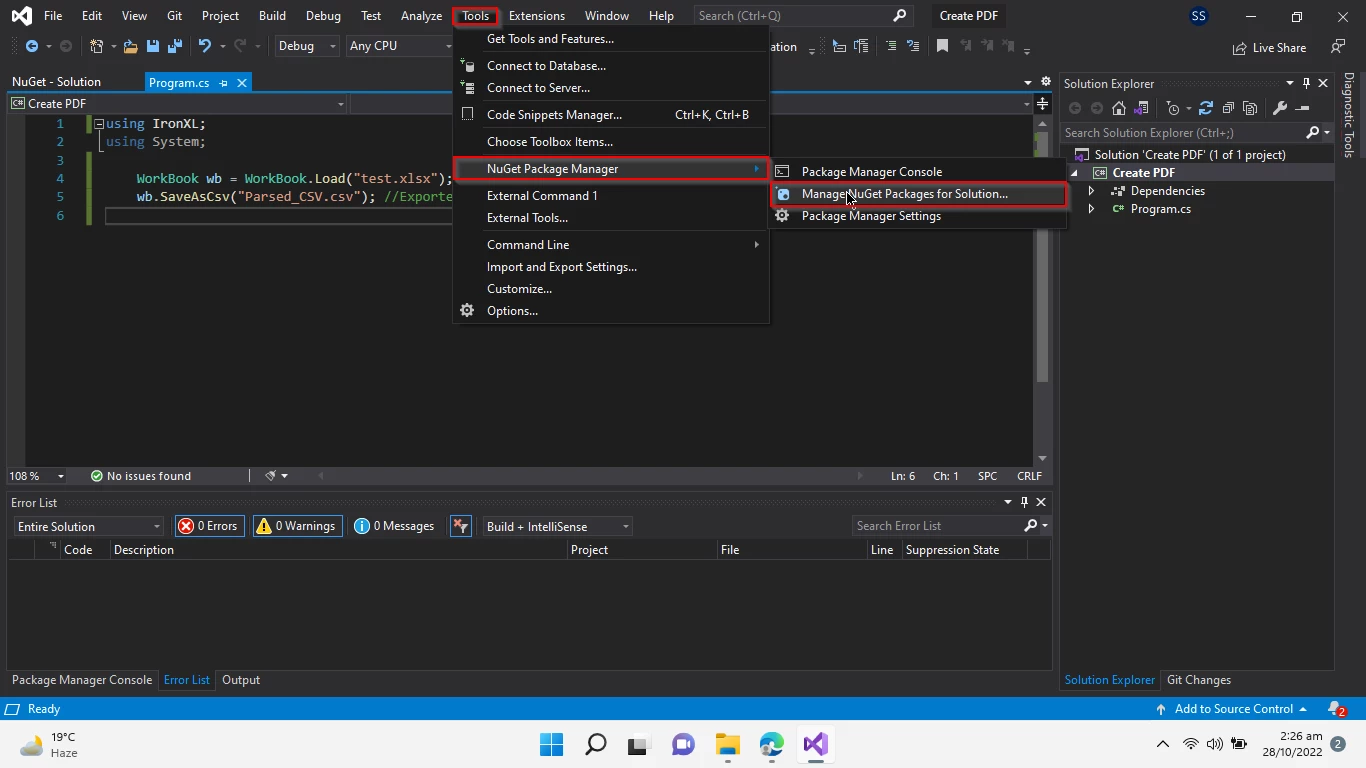Expand the Dependencies node in Solution Explorer
This screenshot has height=768, width=1366.
[x=1091, y=191]
